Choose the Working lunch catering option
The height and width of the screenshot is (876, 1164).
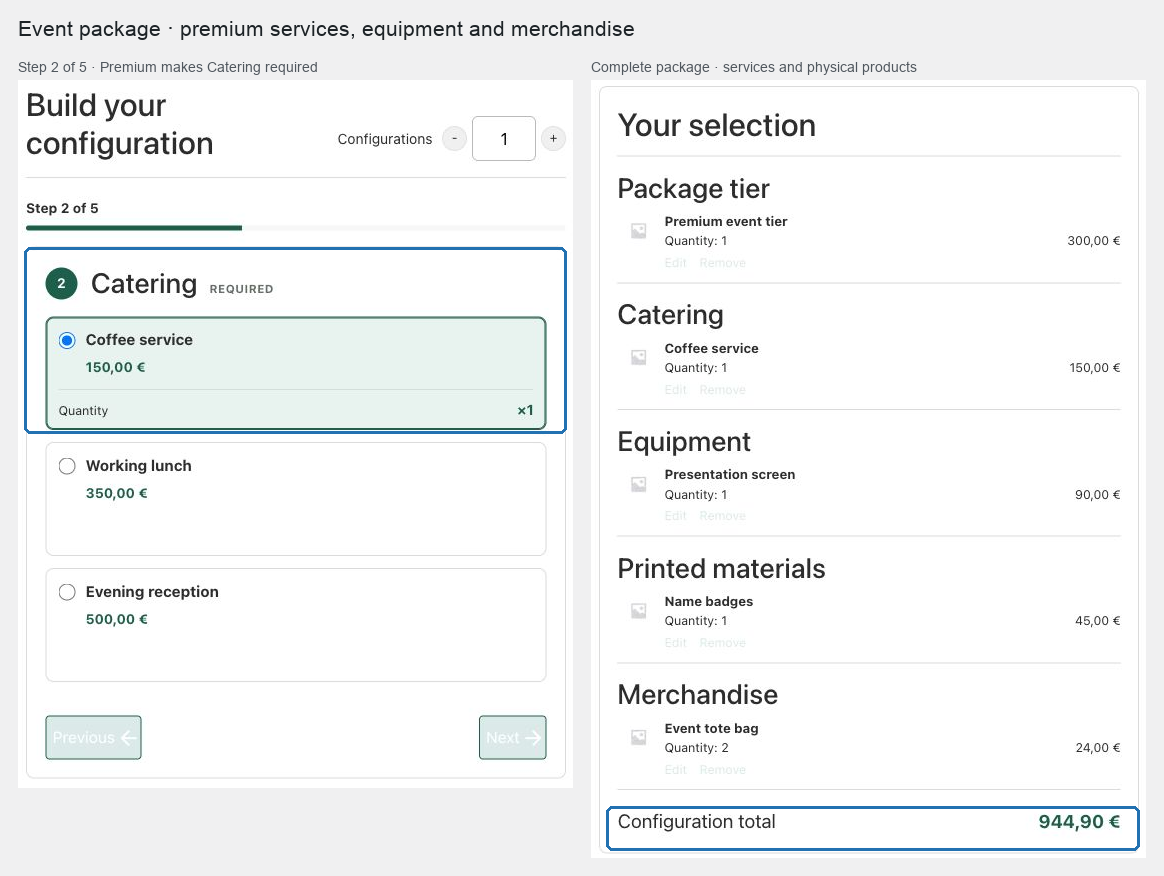click(x=68, y=466)
